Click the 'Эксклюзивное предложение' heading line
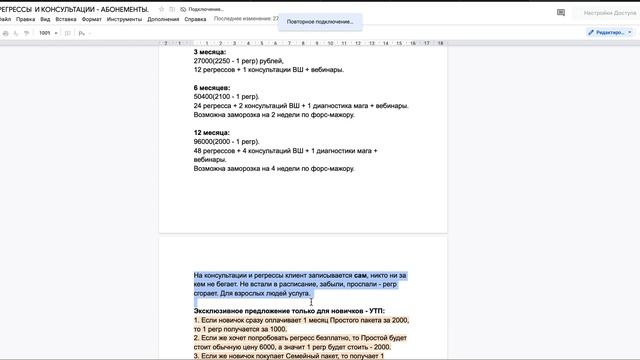This screenshot has width=640, height=360. pyautogui.click(x=289, y=311)
